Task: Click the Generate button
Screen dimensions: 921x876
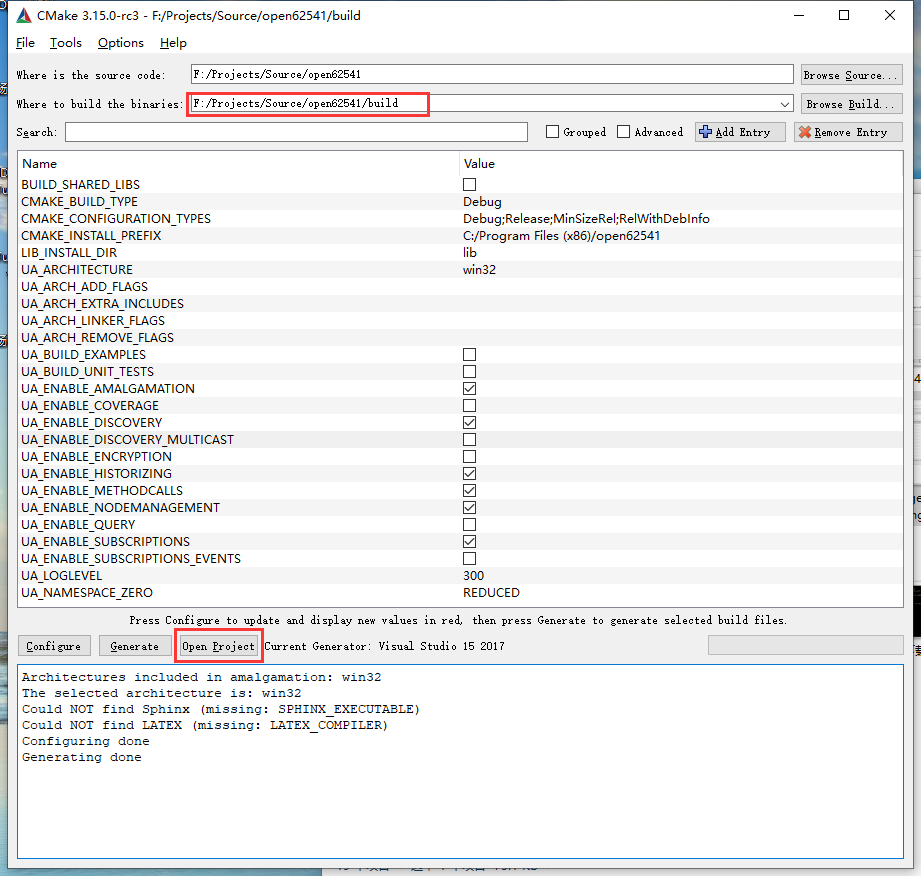Action: (135, 646)
